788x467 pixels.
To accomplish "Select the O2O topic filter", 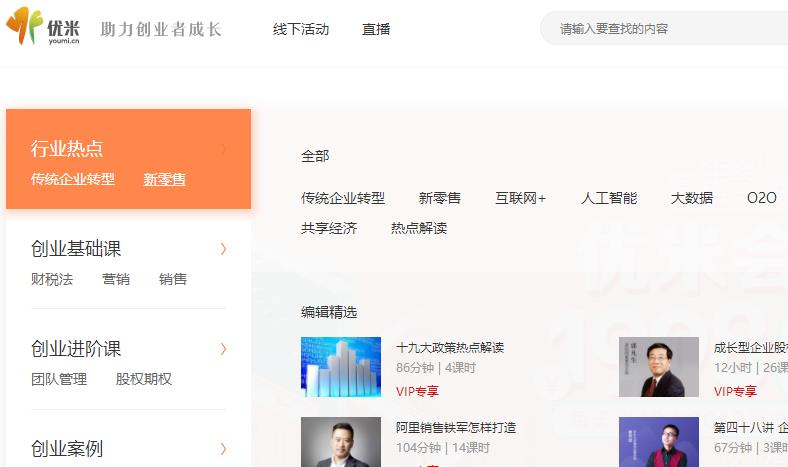I will pyautogui.click(x=762, y=198).
